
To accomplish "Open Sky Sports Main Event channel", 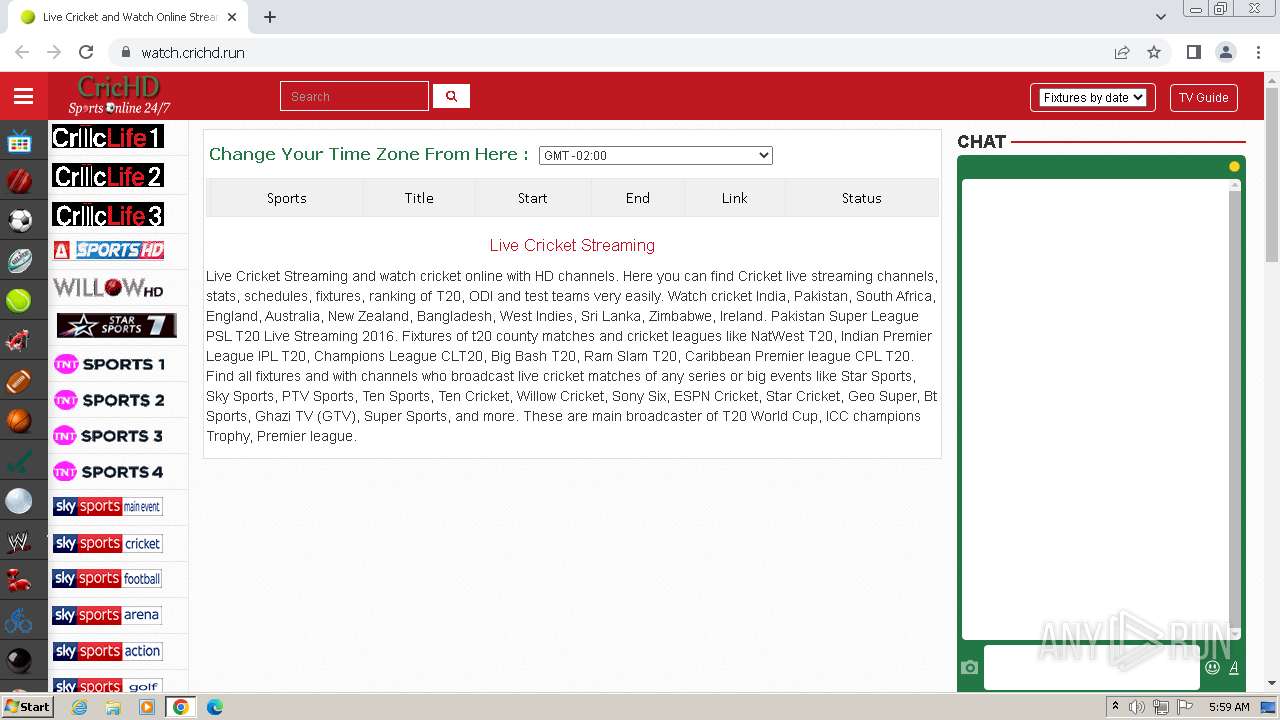I will tap(108, 507).
